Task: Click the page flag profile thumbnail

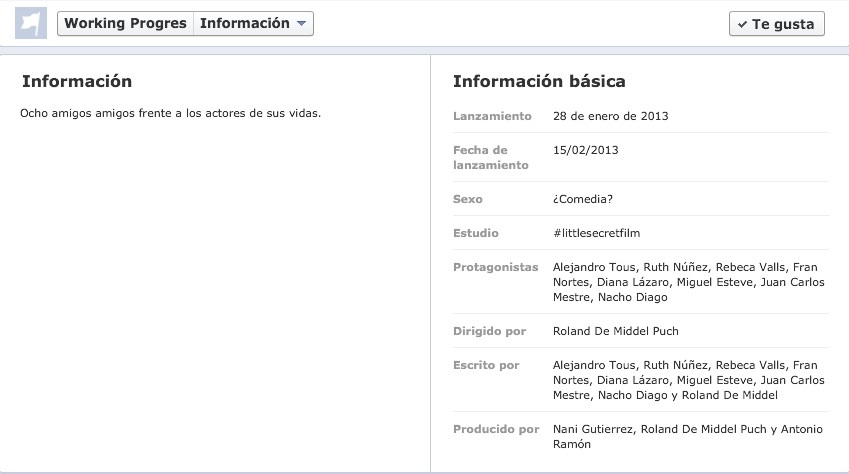Action: click(32, 24)
